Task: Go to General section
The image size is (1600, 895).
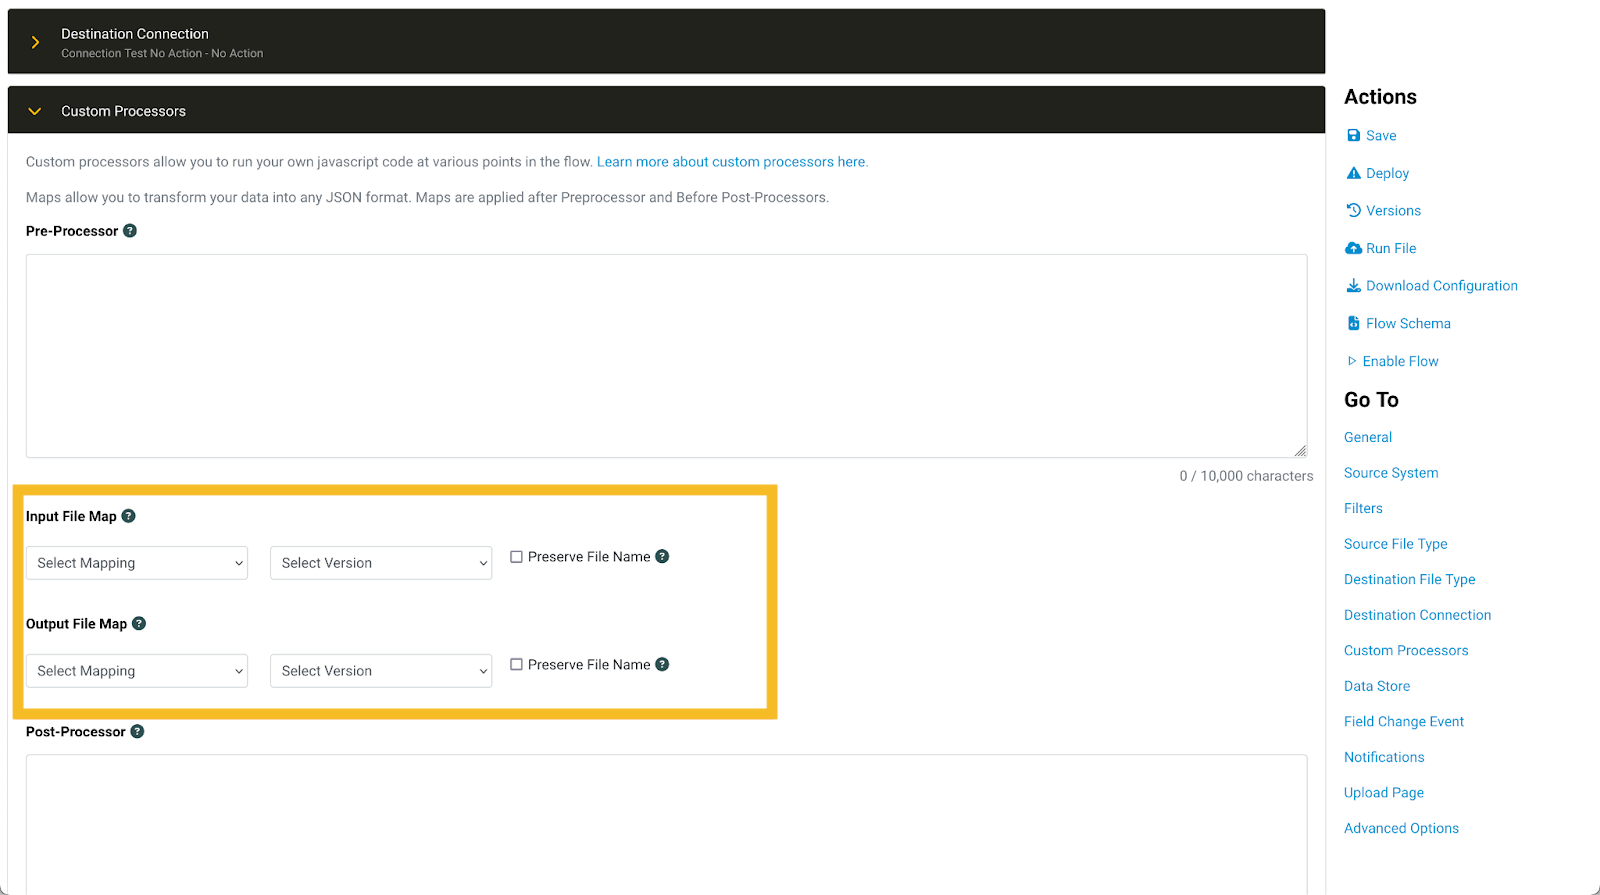Action: (x=1368, y=437)
